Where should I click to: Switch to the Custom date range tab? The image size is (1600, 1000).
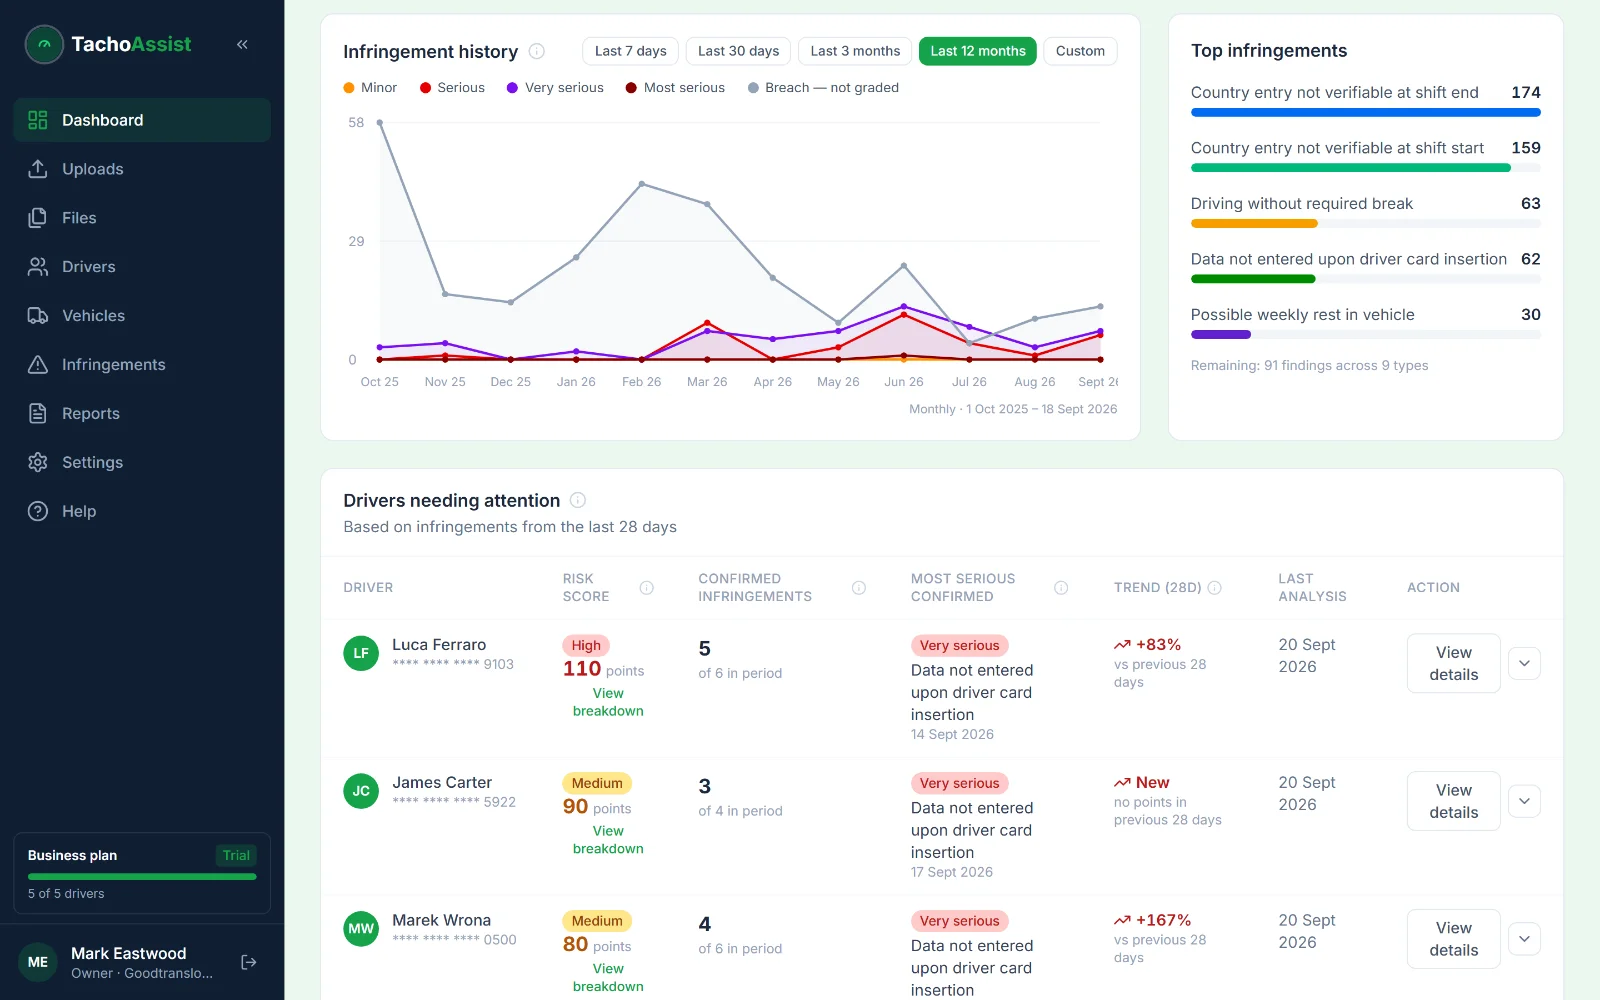pyautogui.click(x=1080, y=51)
